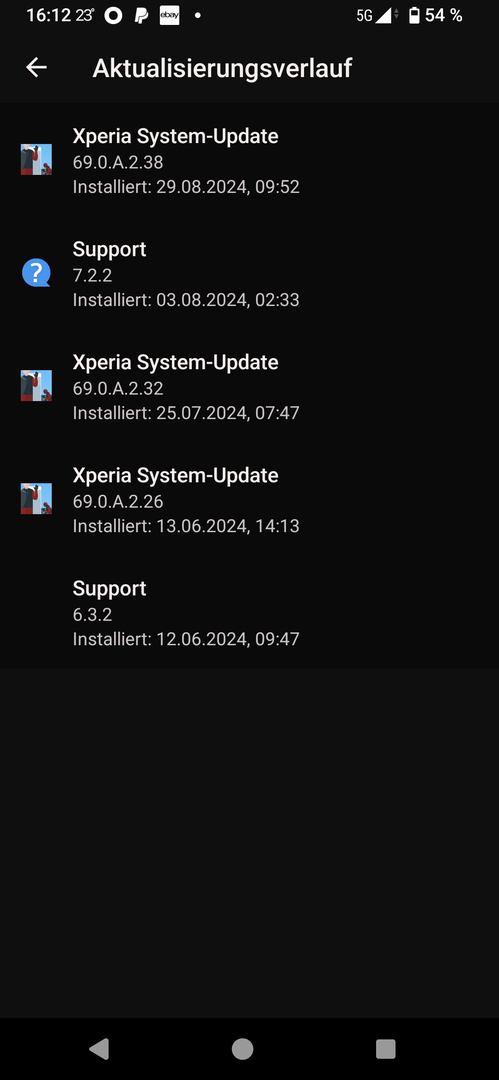Screen dimensions: 499x1080
Task: Tap the eBay notification icon in status bar
Action: 170,16
